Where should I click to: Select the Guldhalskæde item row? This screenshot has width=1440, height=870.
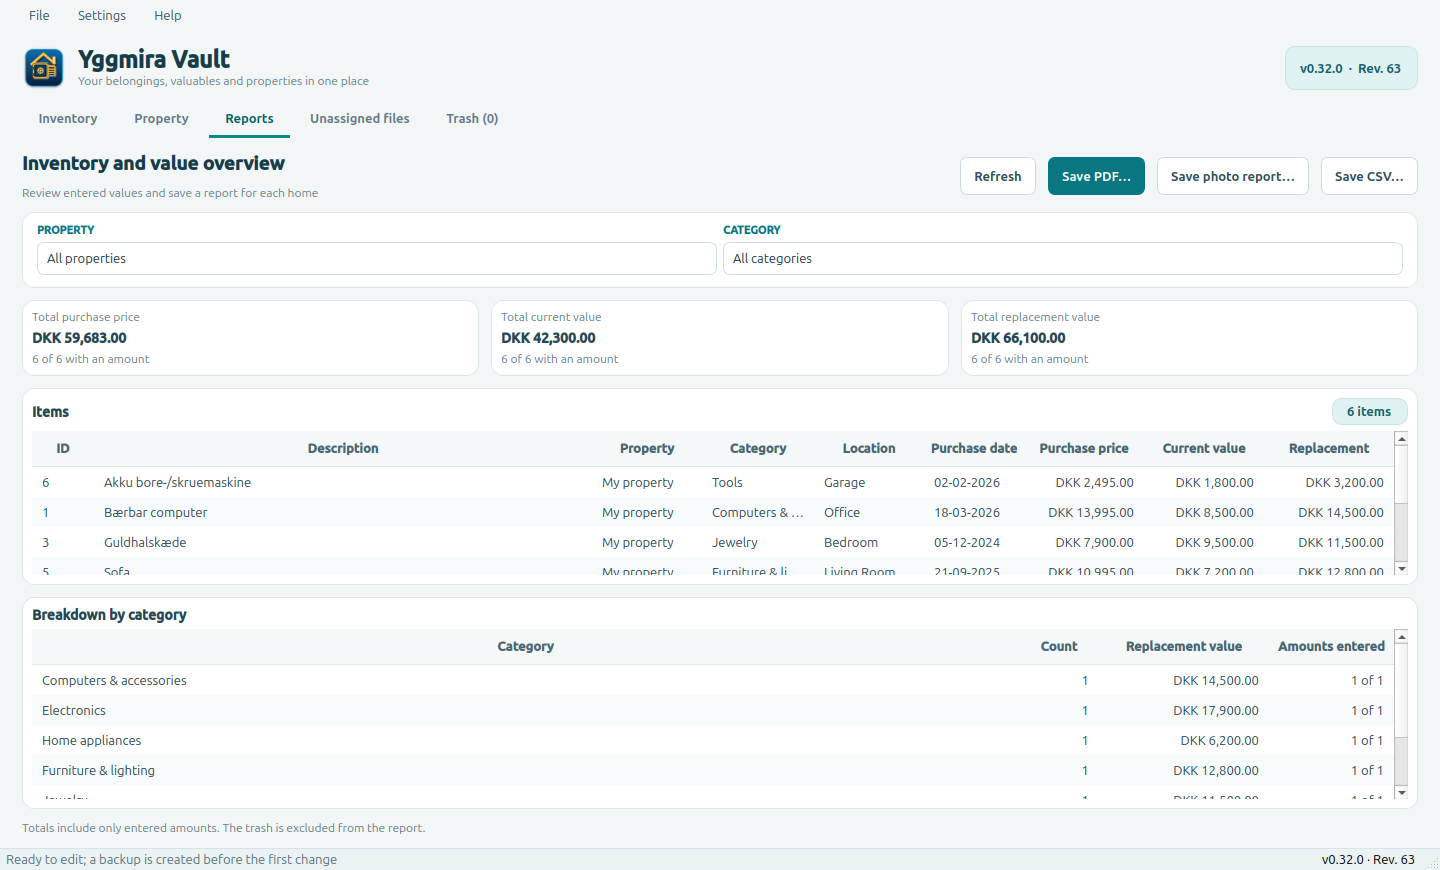(x=713, y=542)
